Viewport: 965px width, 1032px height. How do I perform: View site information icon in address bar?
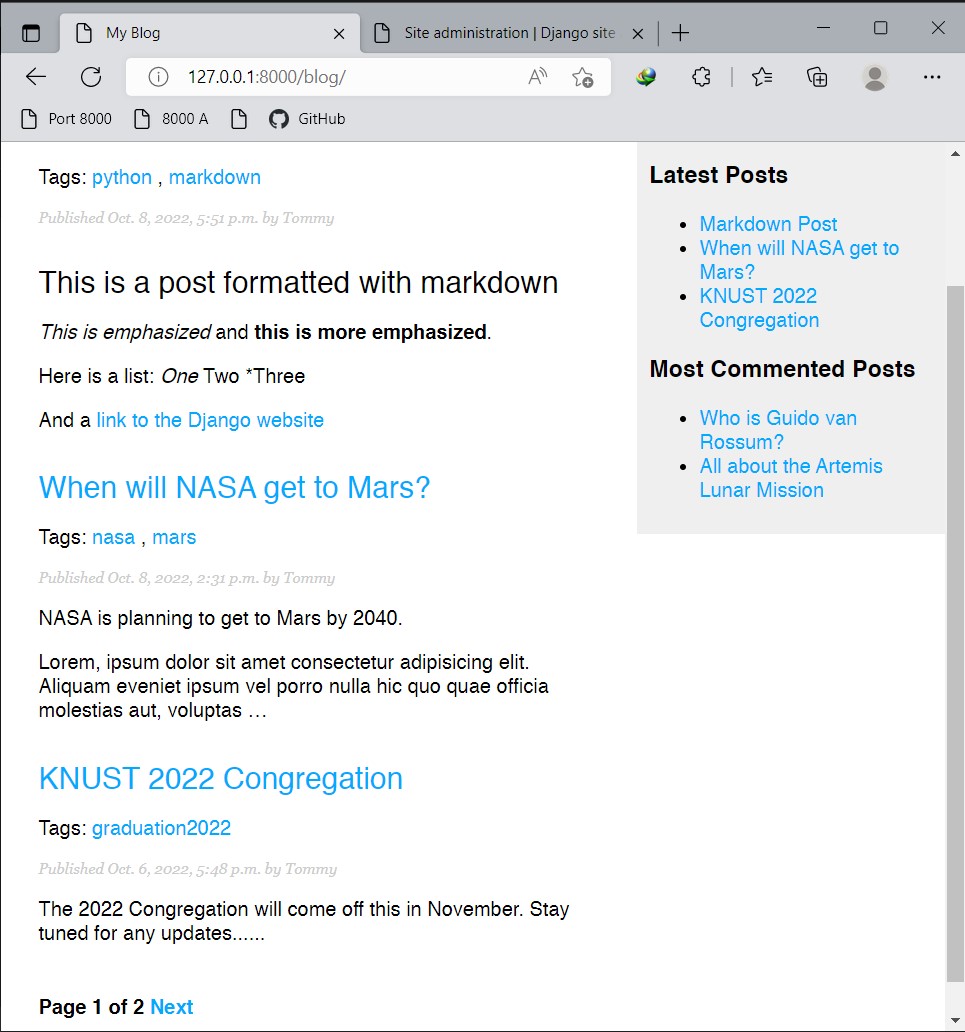tap(158, 77)
